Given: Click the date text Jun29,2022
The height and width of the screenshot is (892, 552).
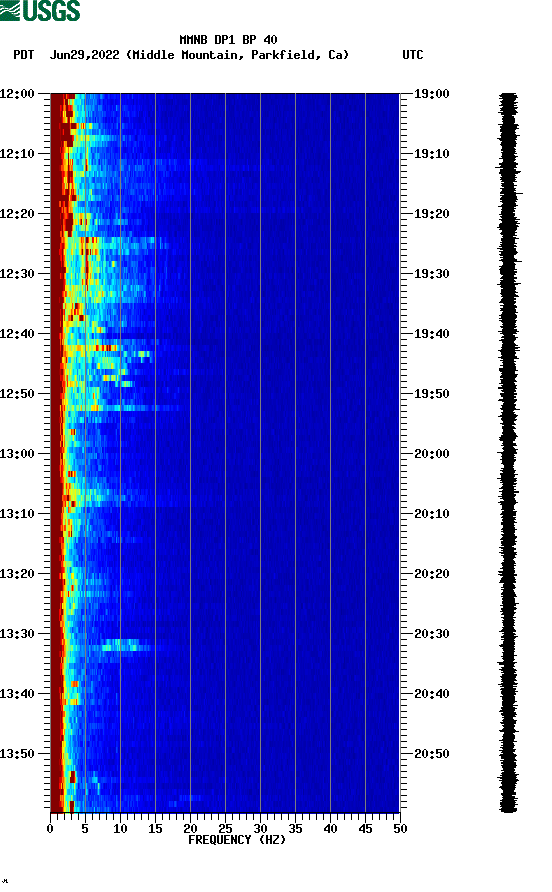Looking at the screenshot, I should 85,55.
